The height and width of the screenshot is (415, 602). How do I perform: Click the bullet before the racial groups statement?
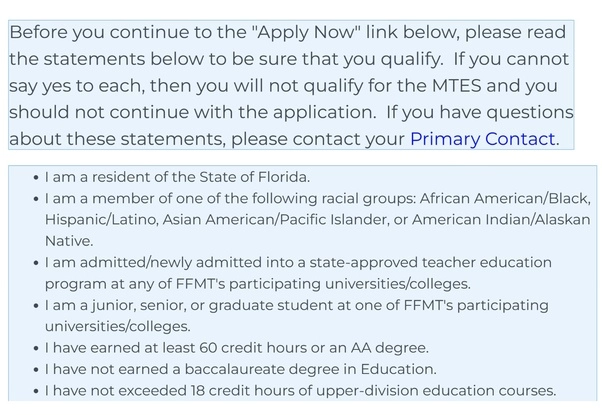(x=36, y=199)
